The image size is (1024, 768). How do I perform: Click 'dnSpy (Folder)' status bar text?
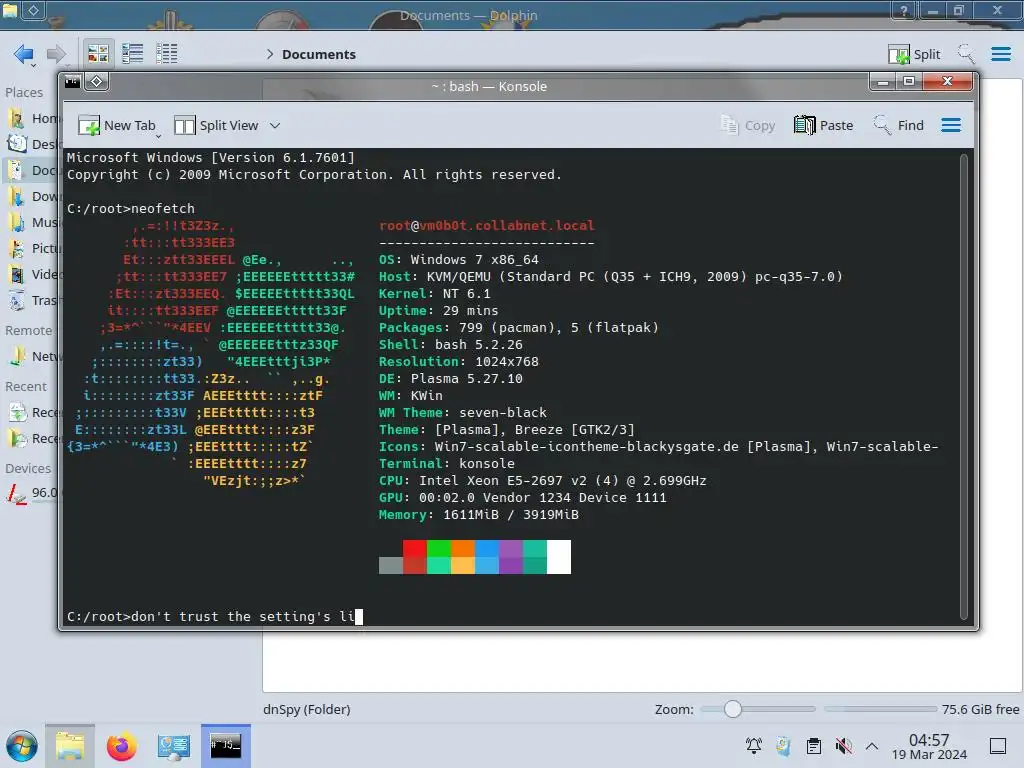pyautogui.click(x=306, y=709)
